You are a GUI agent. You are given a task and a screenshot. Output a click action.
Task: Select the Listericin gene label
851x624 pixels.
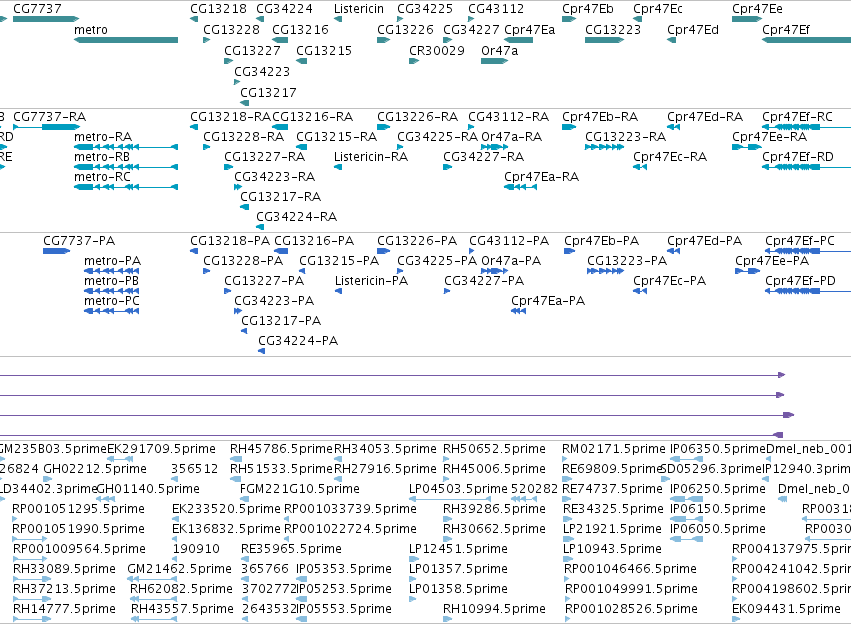[359, 9]
